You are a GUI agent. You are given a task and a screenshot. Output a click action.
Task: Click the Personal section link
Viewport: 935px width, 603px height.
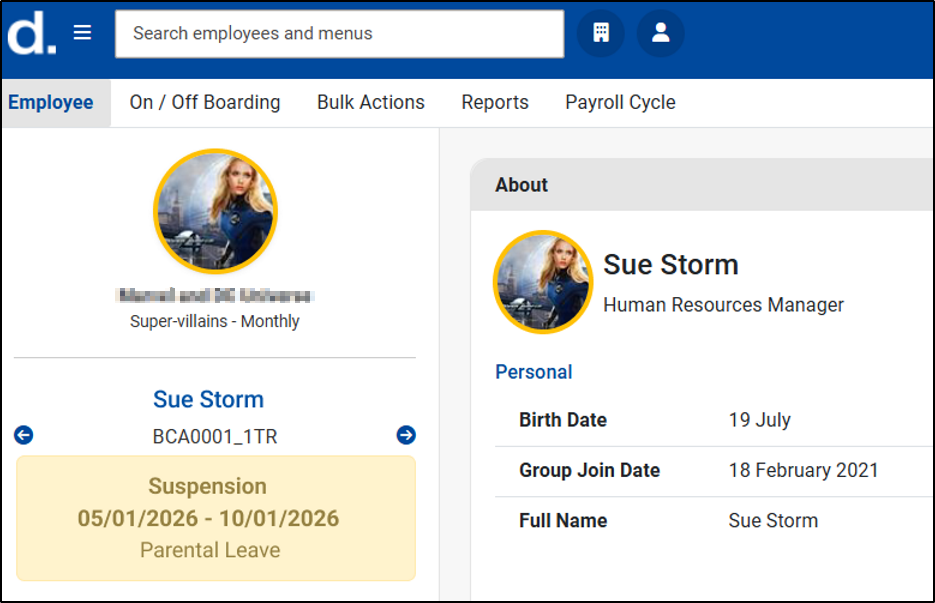pyautogui.click(x=534, y=372)
